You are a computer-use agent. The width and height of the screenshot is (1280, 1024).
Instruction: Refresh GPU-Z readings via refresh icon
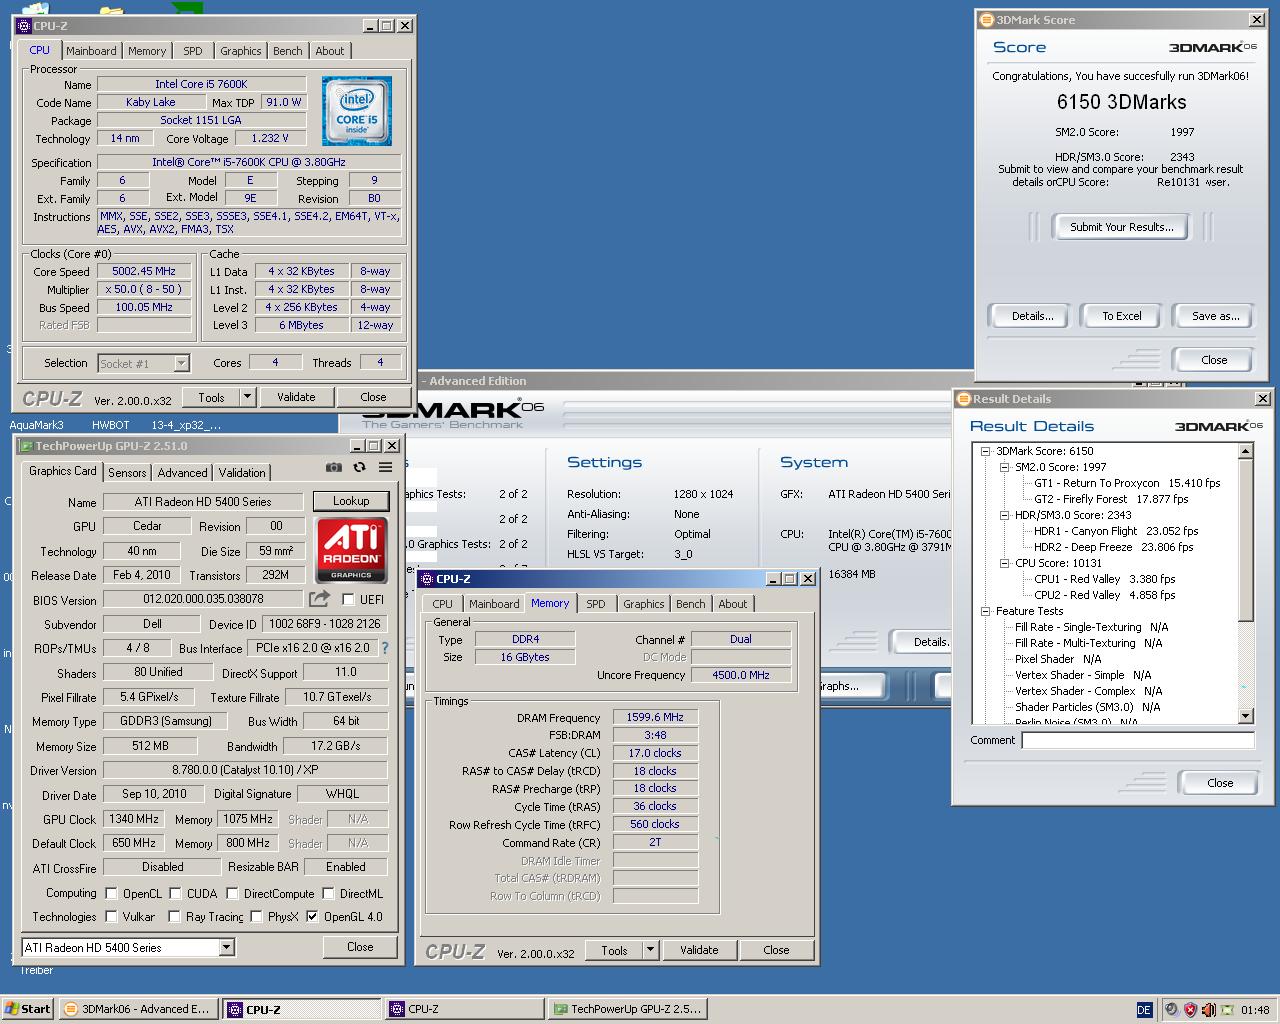point(359,467)
